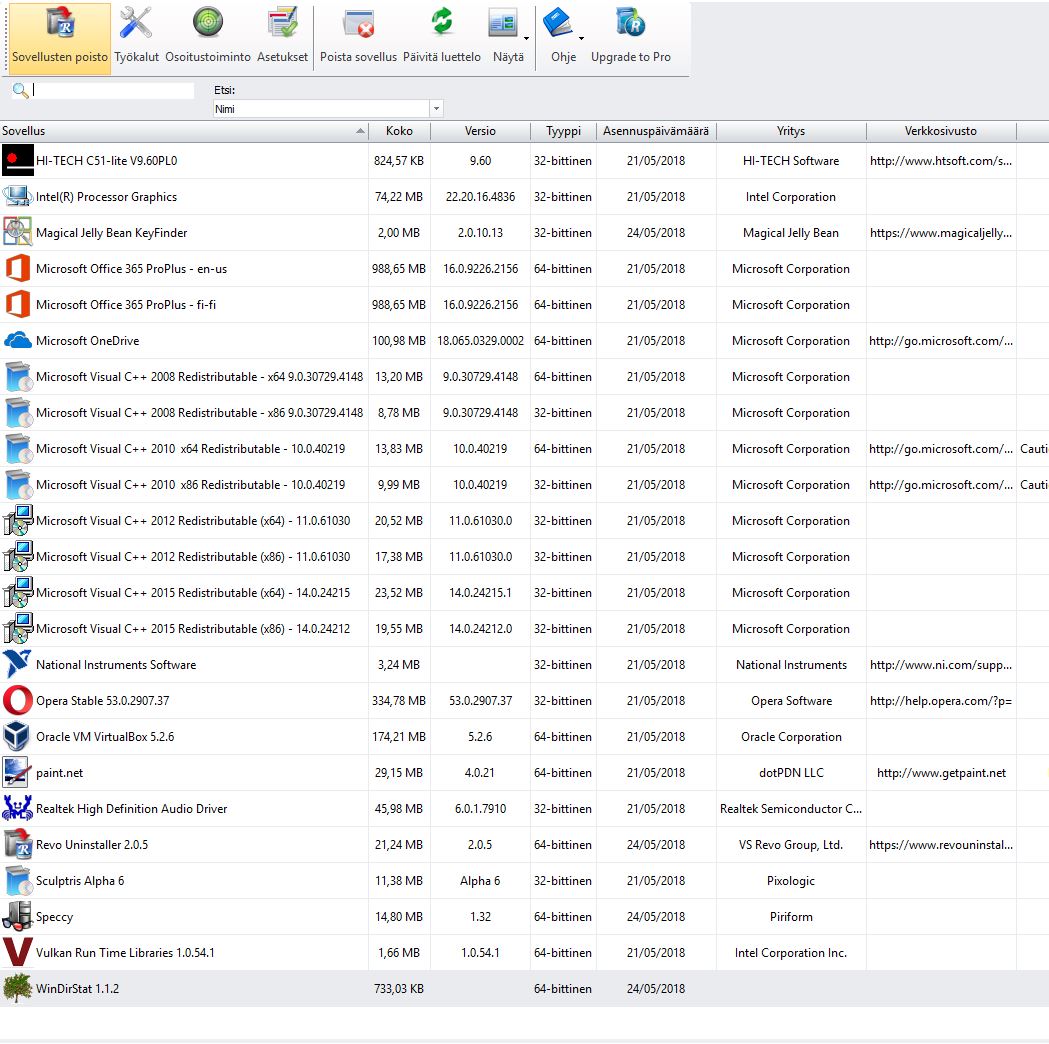Open Ohje help book icon

click(558, 23)
